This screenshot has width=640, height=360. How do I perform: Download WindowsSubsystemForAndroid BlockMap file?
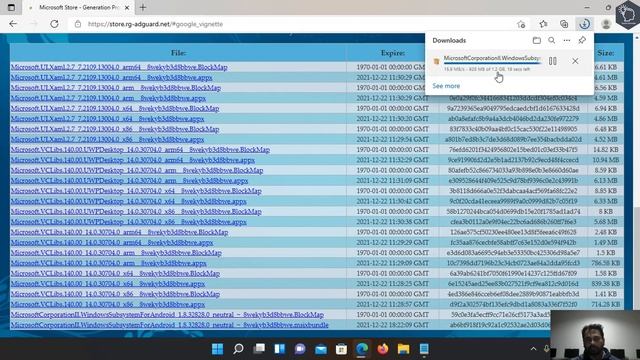[167, 315]
